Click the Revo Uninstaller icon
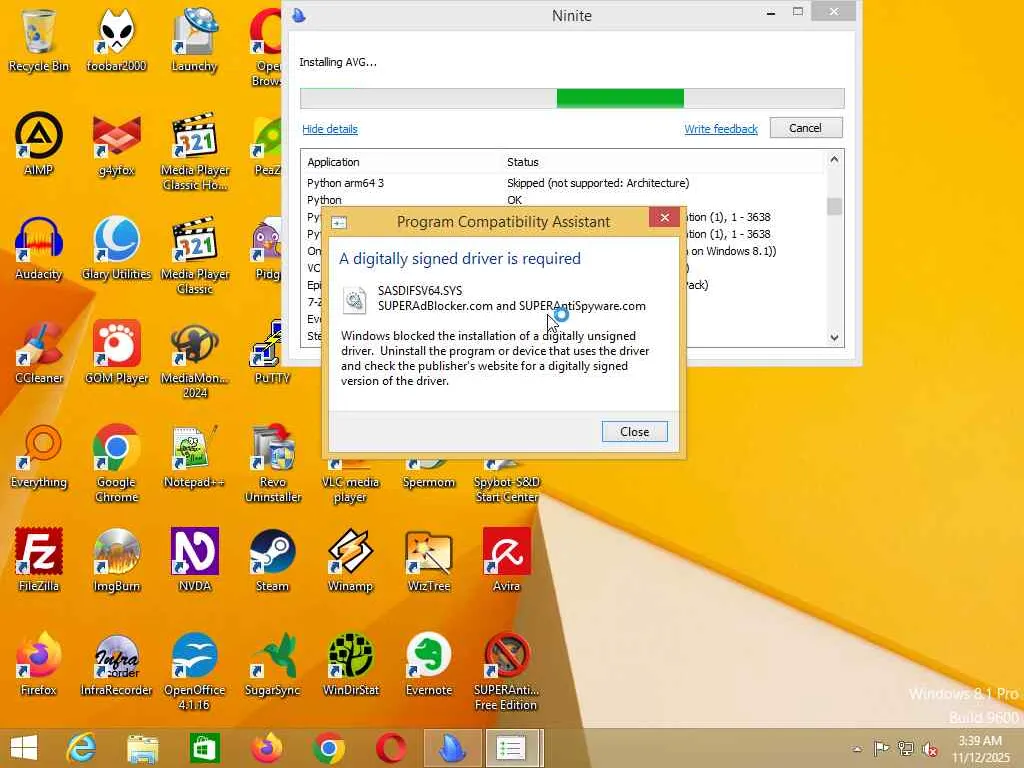Viewport: 1024px width, 768px height. click(272, 463)
